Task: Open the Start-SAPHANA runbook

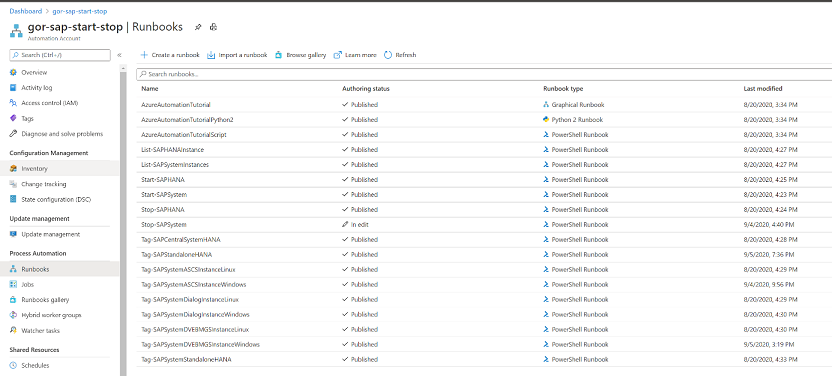Action: point(163,179)
